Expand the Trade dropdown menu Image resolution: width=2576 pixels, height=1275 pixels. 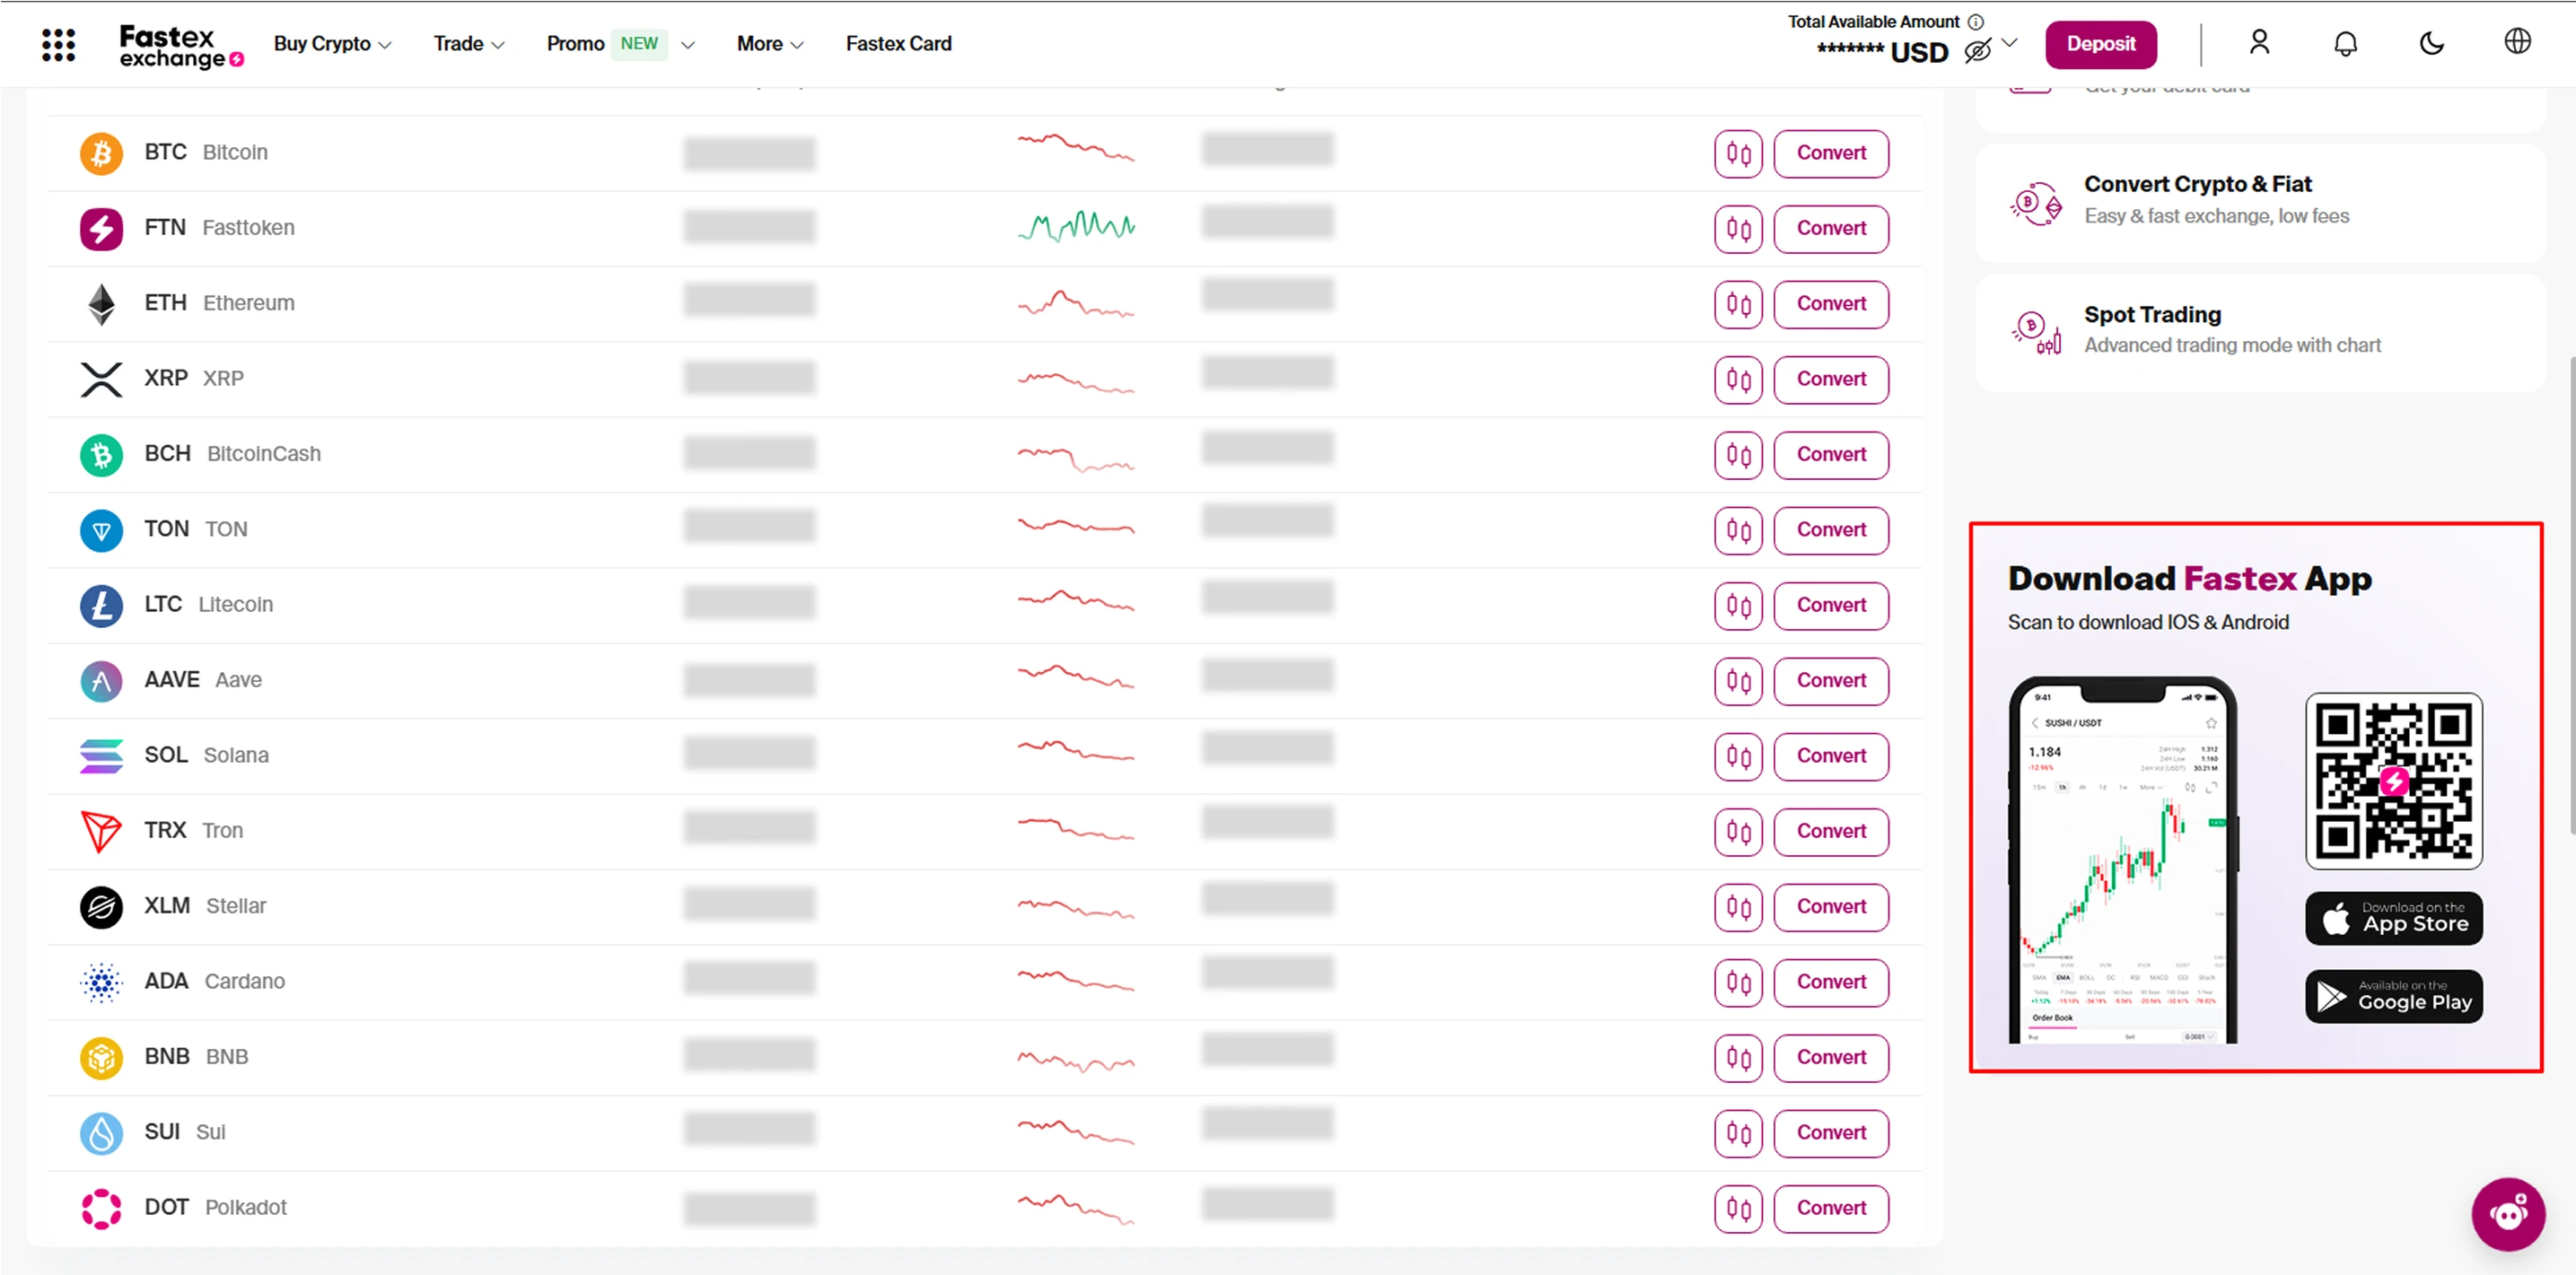(469, 44)
